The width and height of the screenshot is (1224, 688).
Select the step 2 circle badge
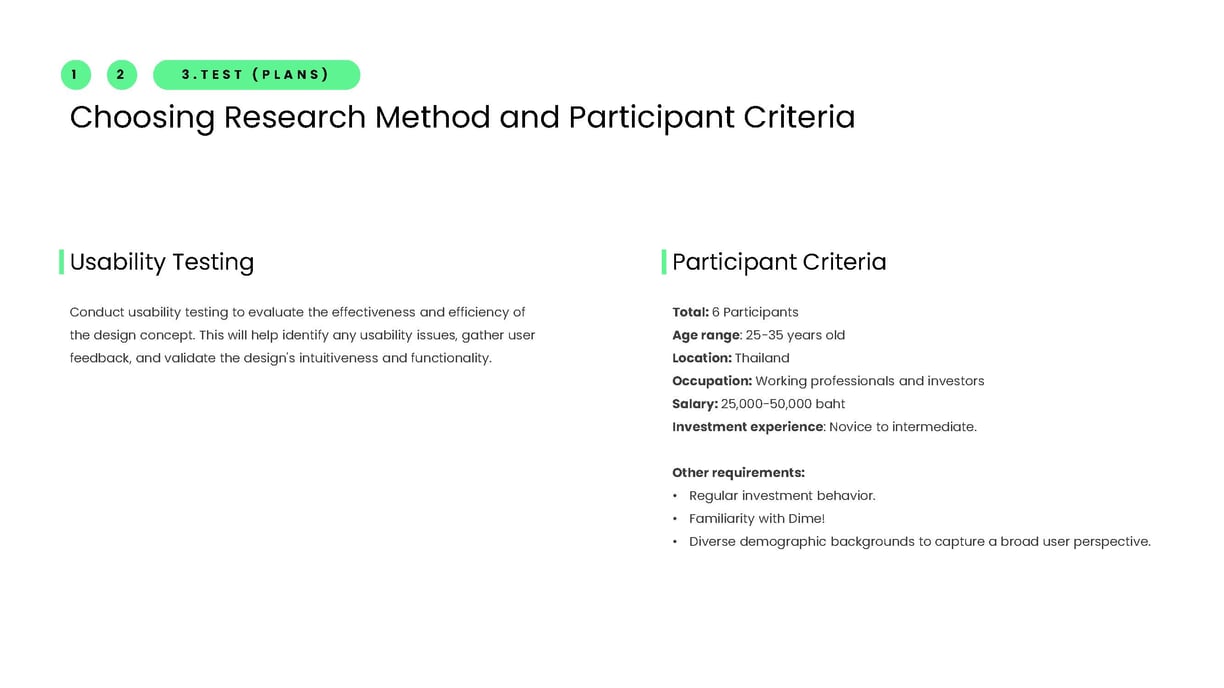click(122, 75)
